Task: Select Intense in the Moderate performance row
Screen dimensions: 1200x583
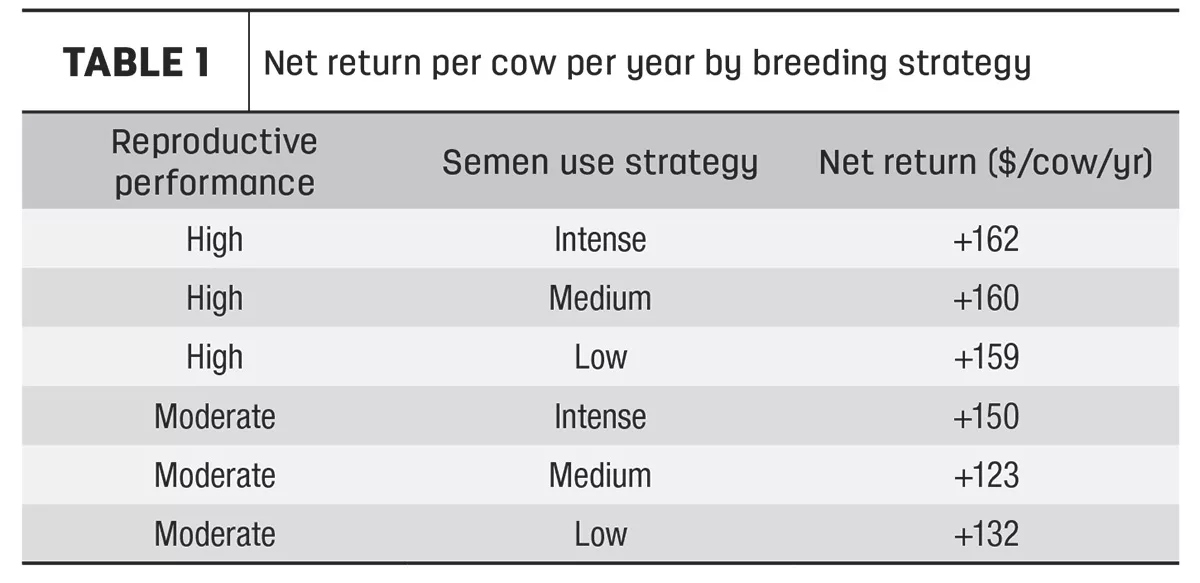Action: click(x=600, y=417)
